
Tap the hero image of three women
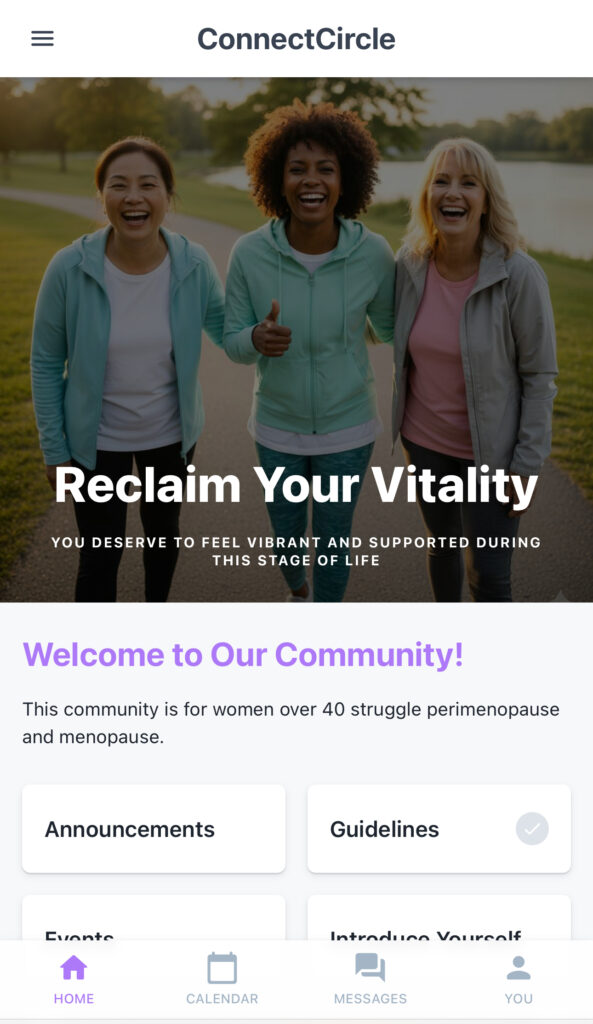pyautogui.click(x=296, y=340)
